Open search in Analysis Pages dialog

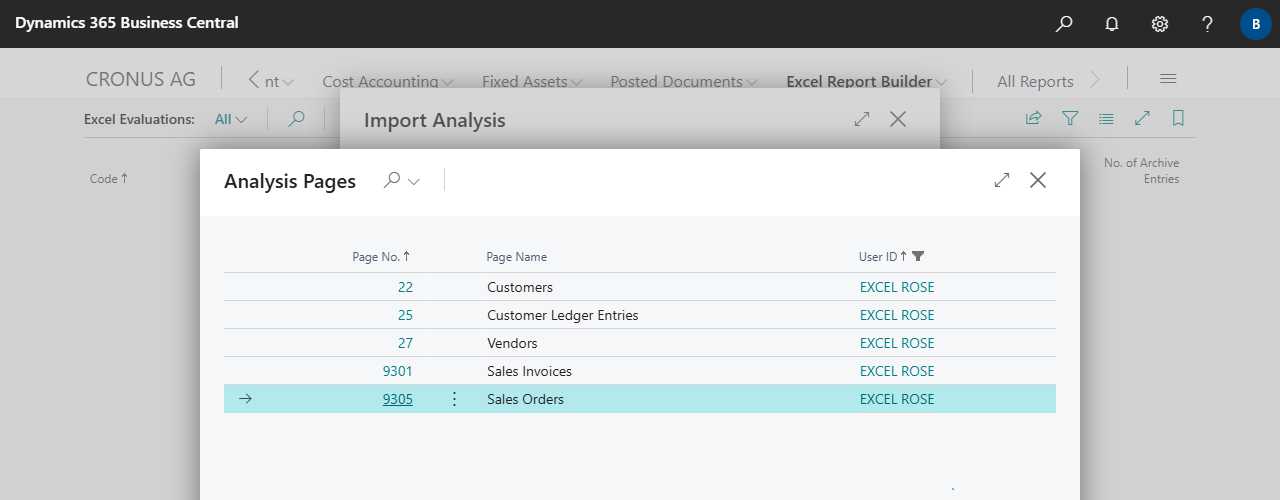click(x=392, y=180)
